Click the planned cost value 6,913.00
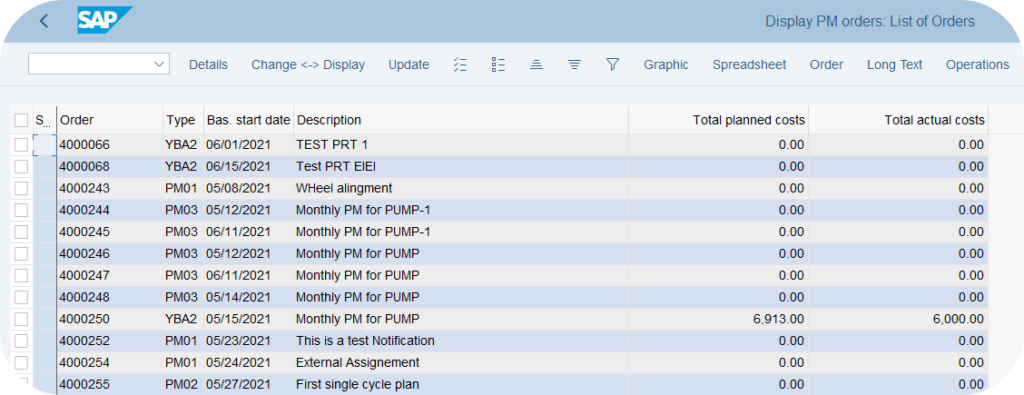1024x395 pixels. pos(778,319)
